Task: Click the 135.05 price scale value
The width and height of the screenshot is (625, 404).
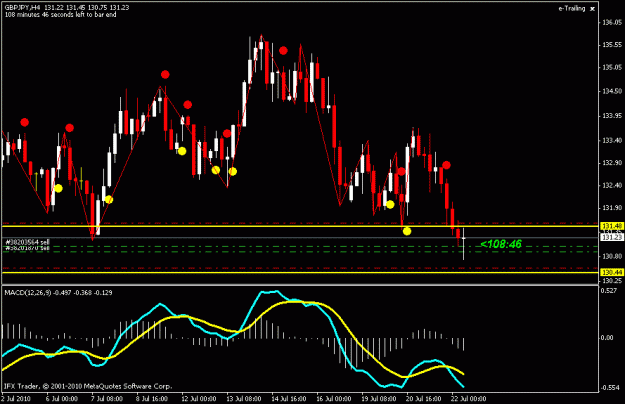Action: coord(612,67)
